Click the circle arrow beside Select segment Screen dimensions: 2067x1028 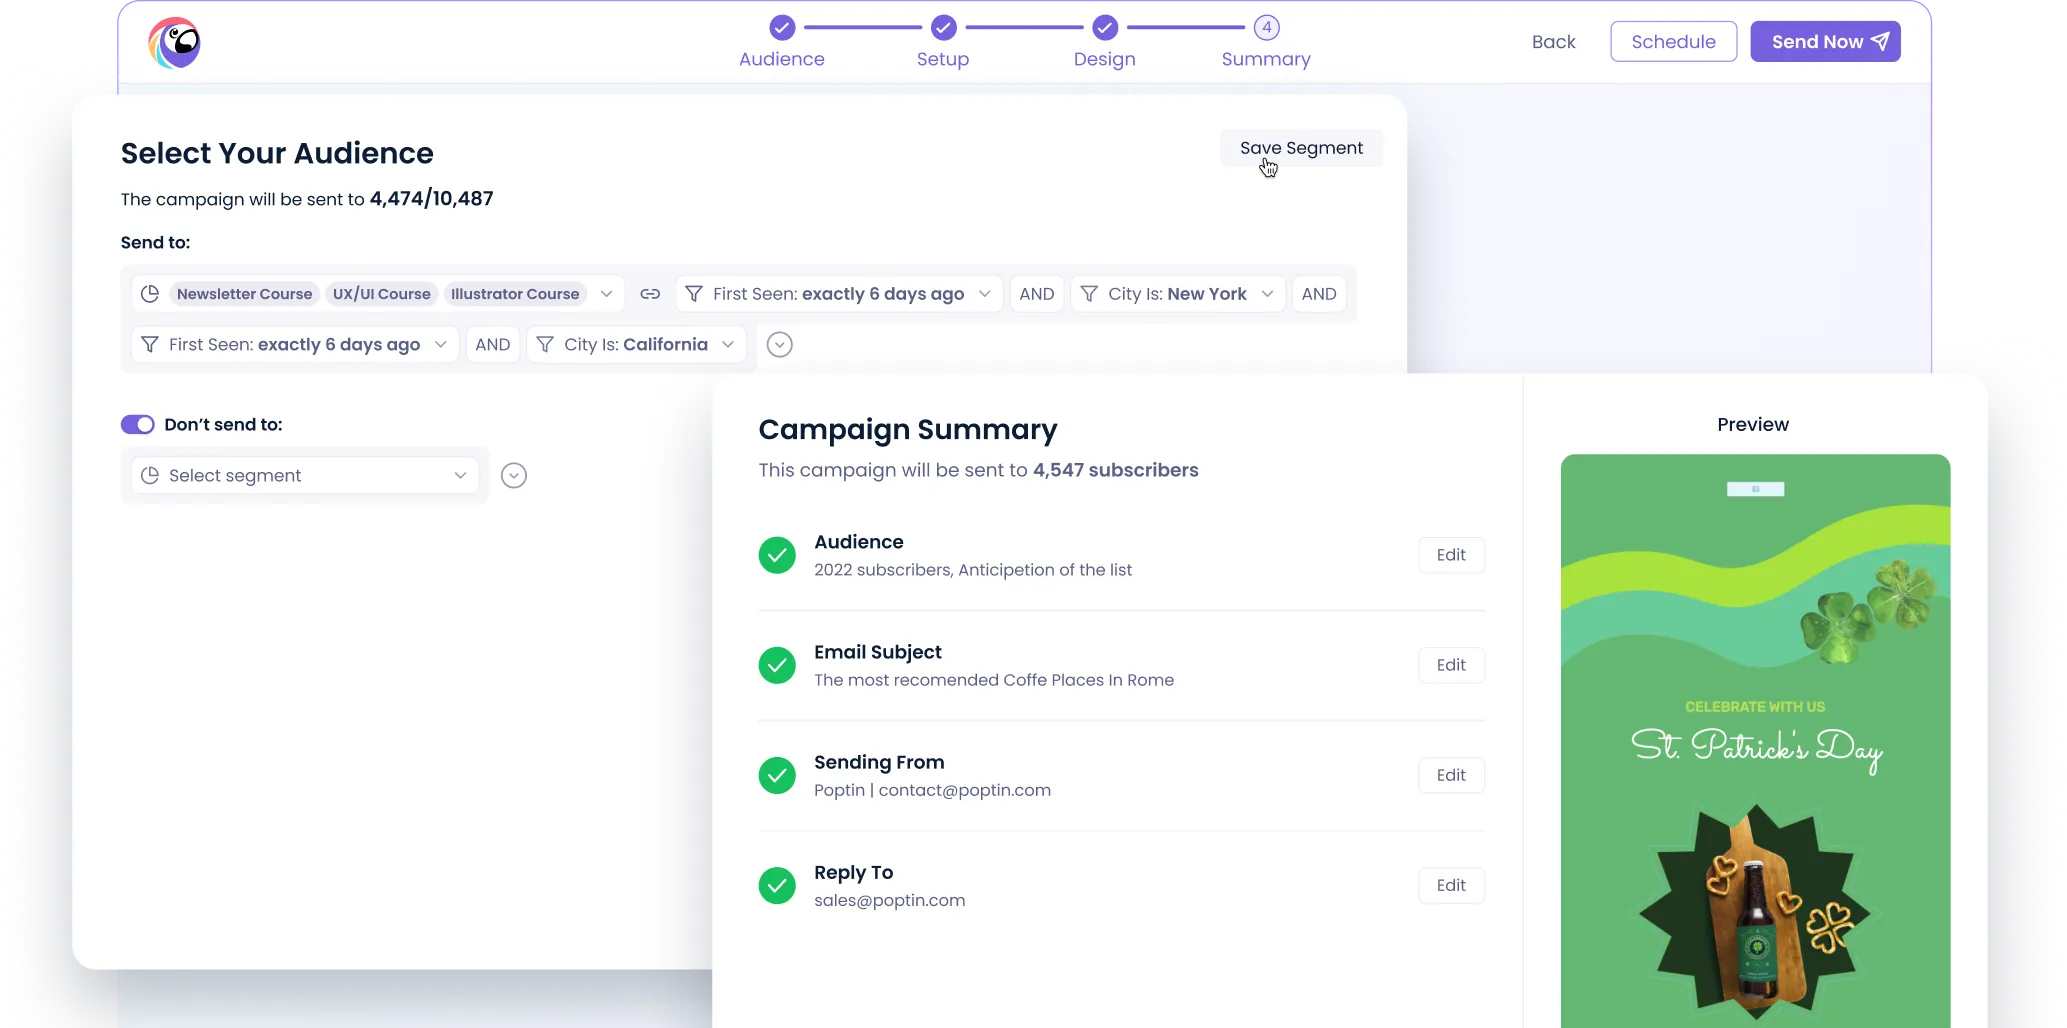(x=514, y=475)
